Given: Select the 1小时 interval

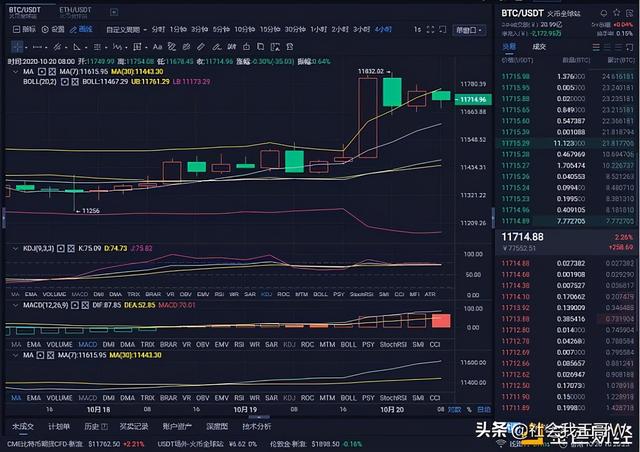Looking at the screenshot, I should click(318, 29).
